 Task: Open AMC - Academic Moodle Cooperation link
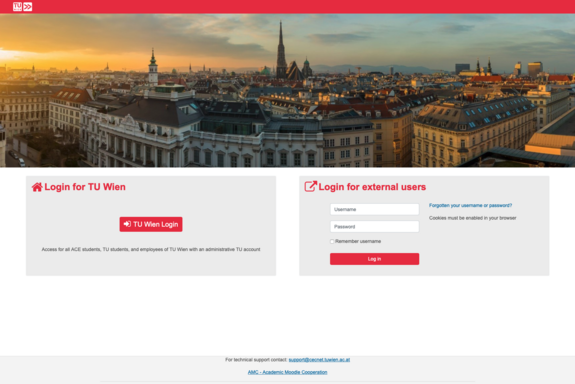coord(288,372)
